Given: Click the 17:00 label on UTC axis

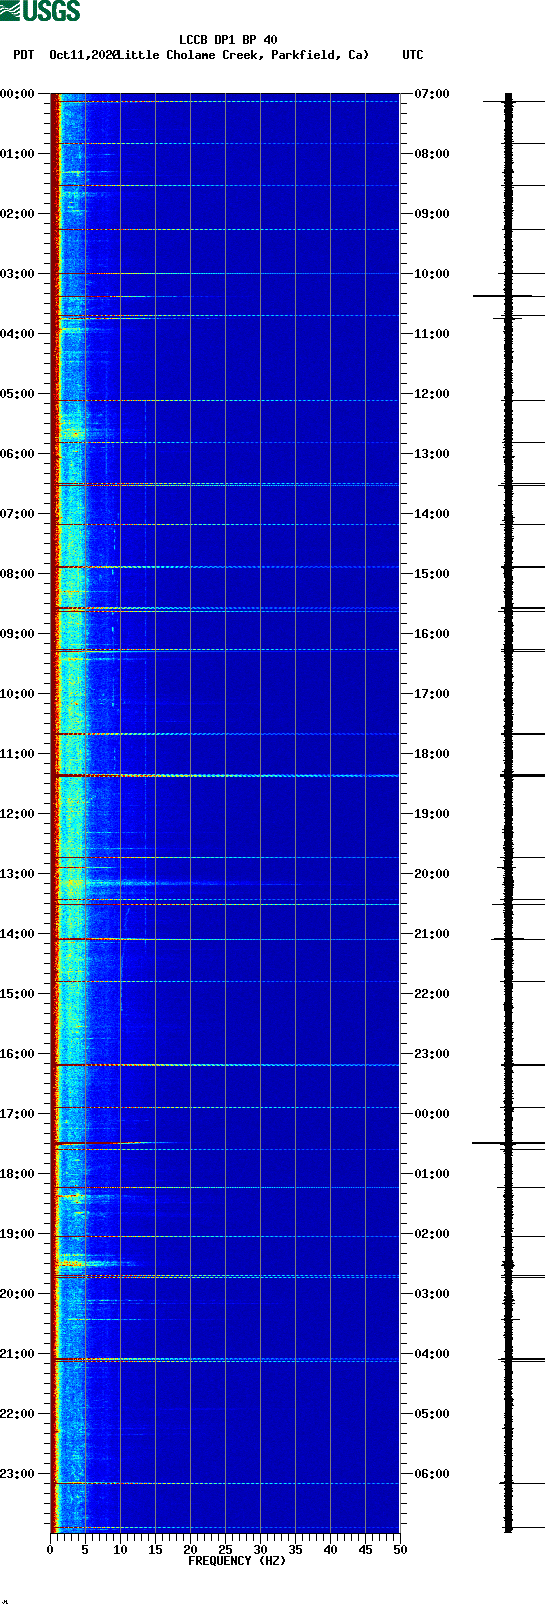Looking at the screenshot, I should (x=432, y=694).
